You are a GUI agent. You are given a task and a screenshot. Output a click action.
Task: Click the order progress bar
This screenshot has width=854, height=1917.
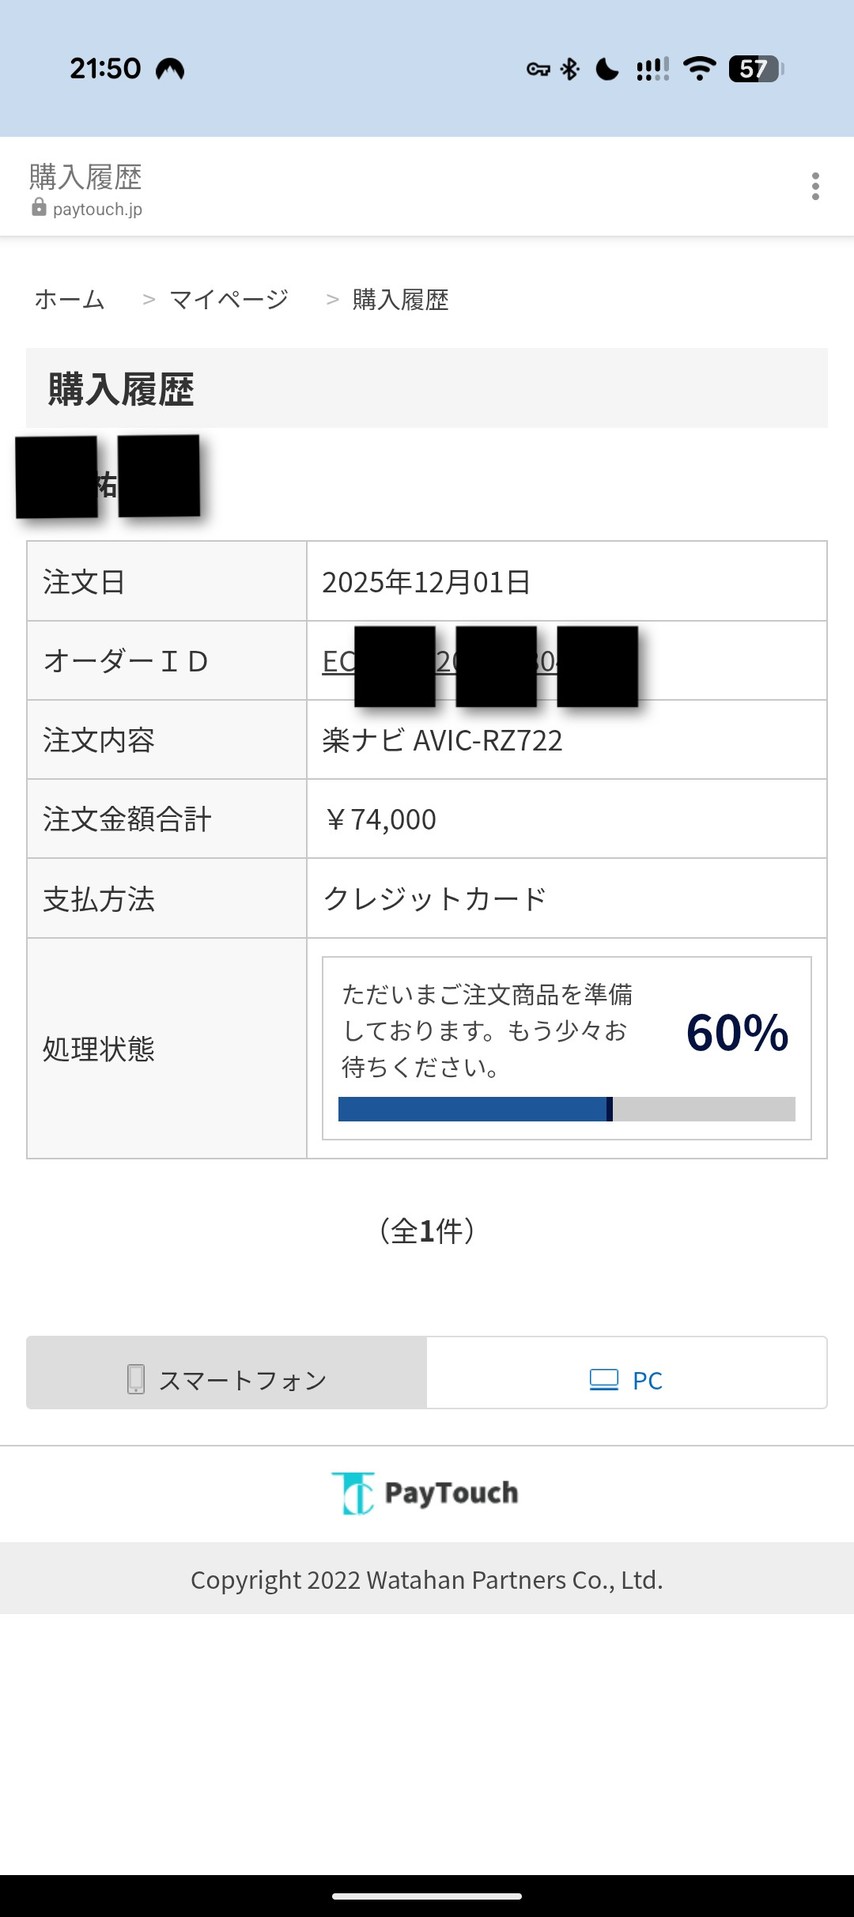point(566,1108)
